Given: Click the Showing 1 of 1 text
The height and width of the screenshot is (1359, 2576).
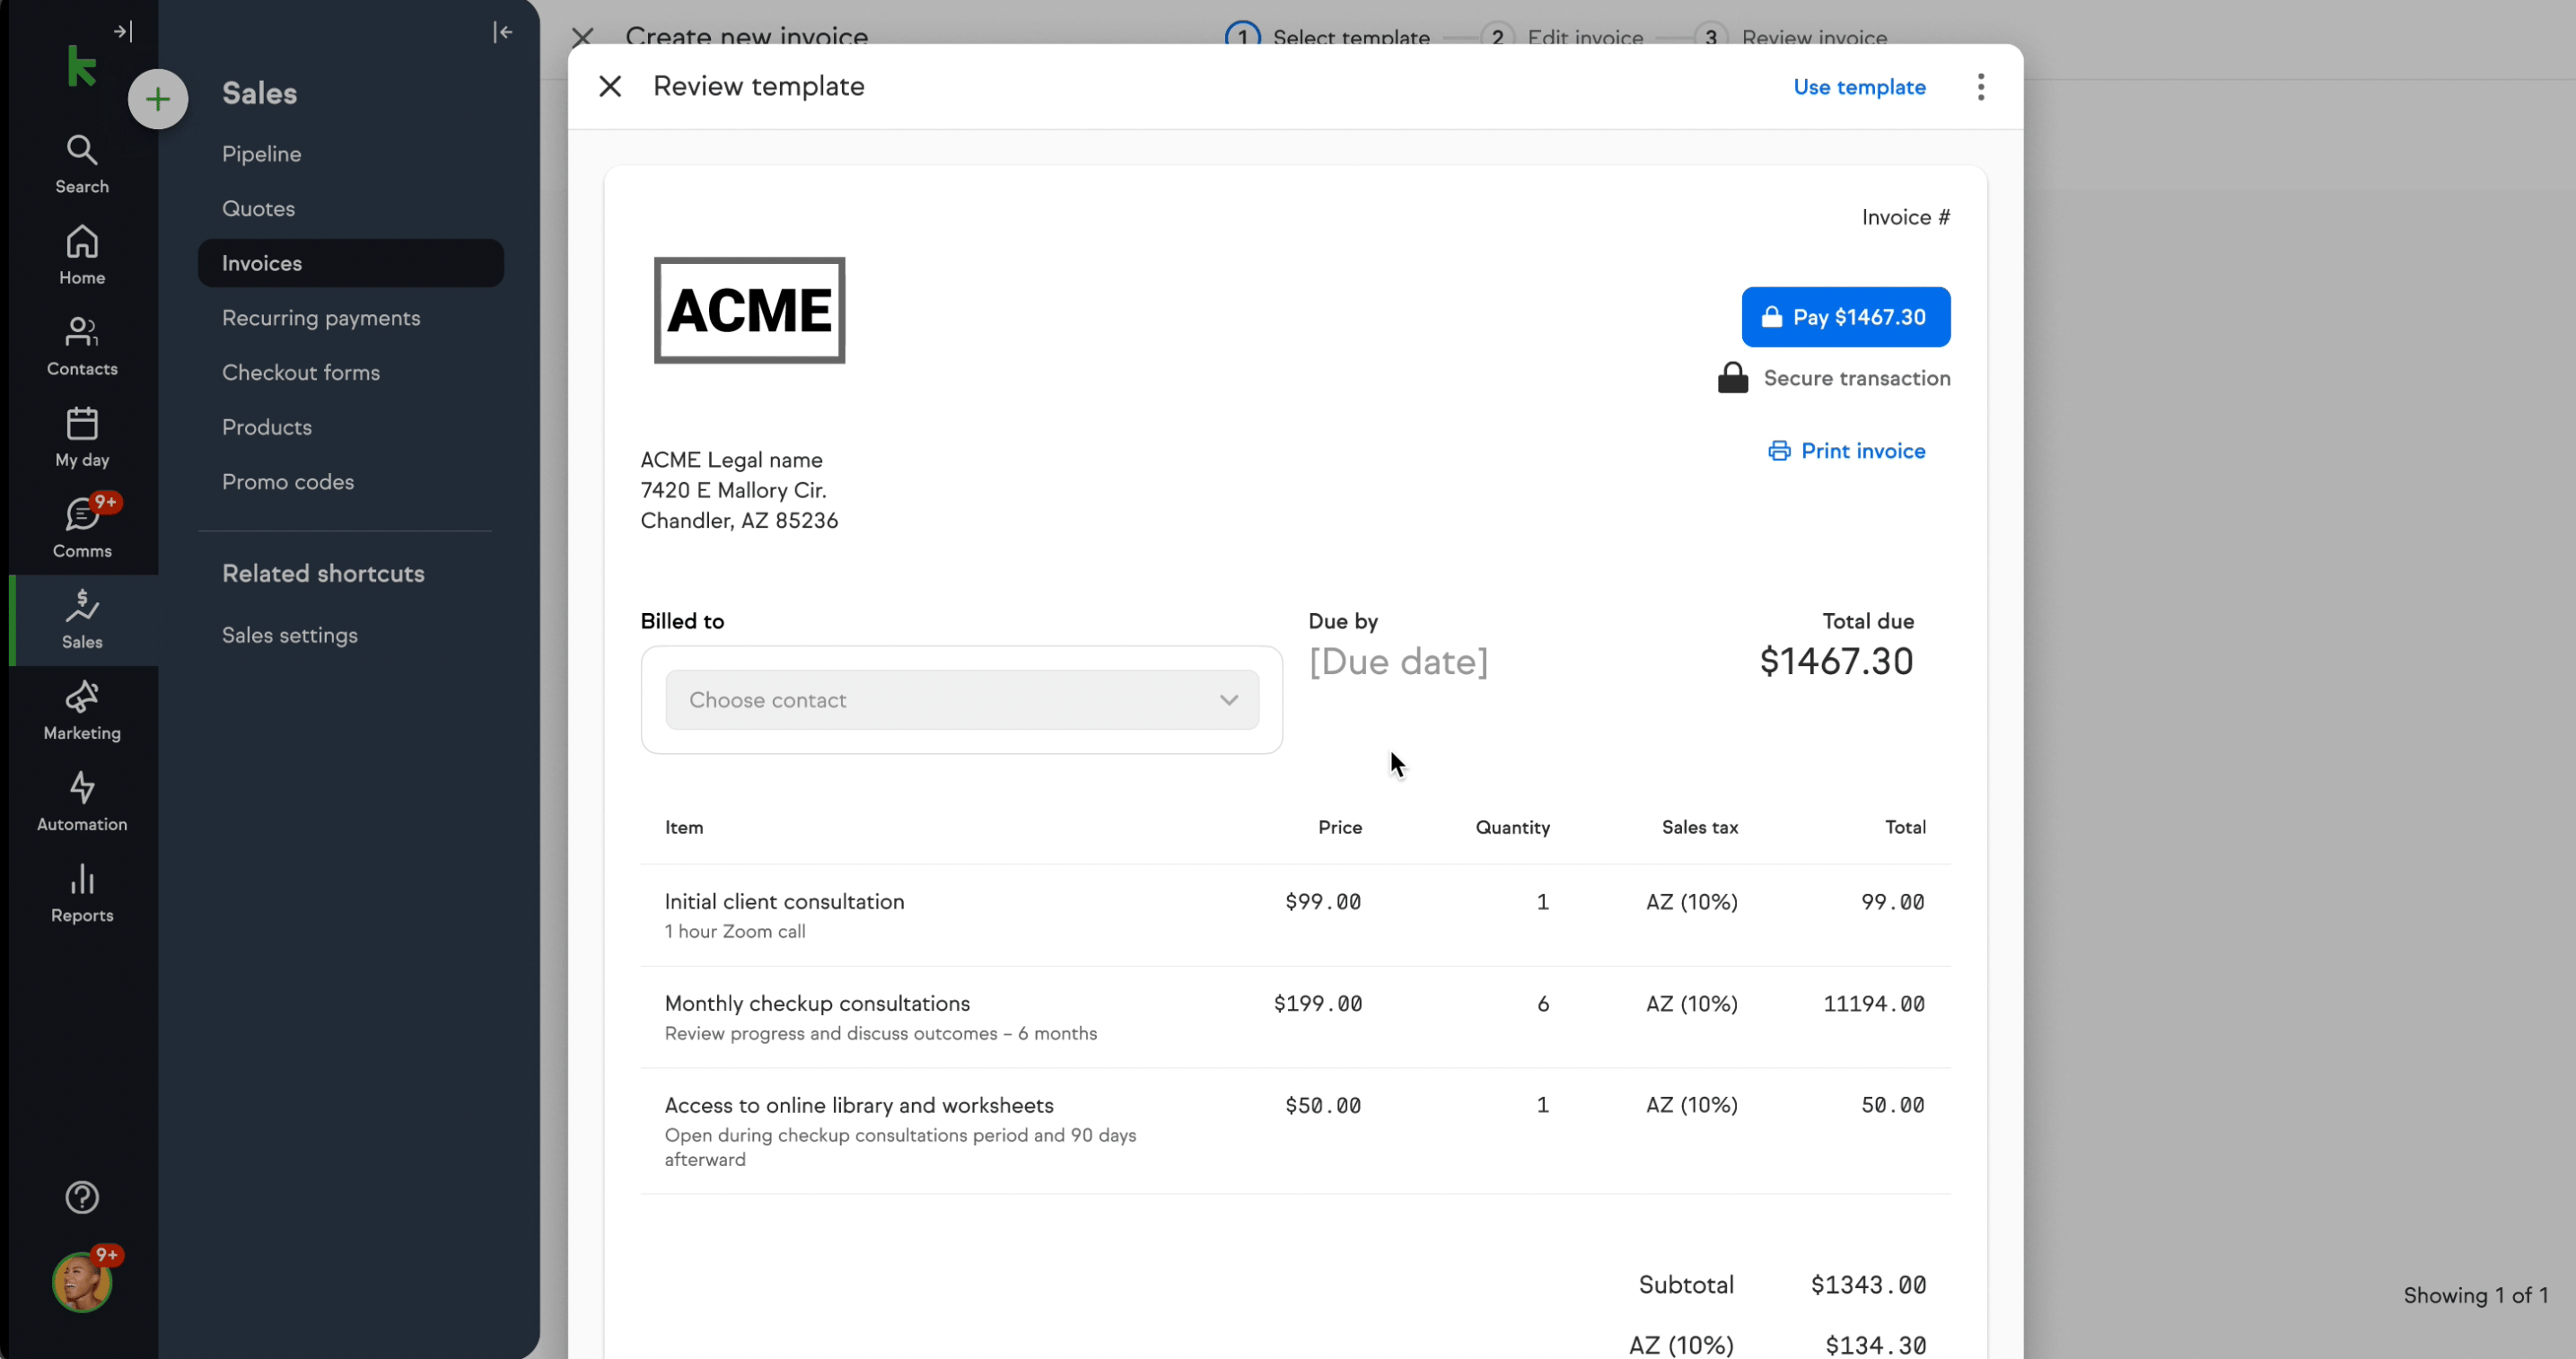Looking at the screenshot, I should (2475, 1295).
